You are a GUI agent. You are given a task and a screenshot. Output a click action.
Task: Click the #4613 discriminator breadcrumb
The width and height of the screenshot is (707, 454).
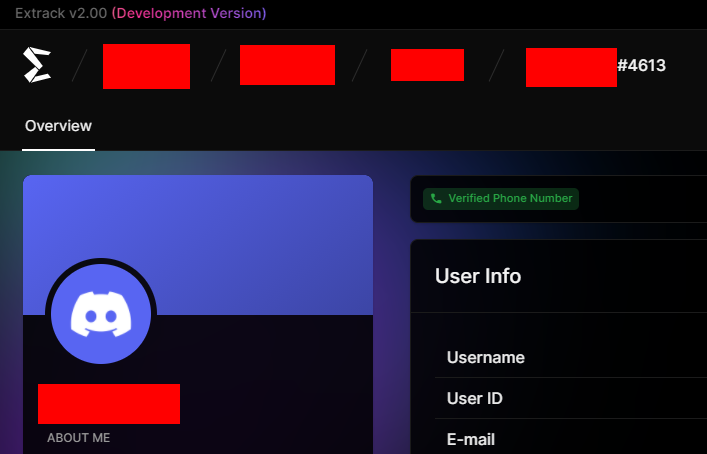pos(641,66)
